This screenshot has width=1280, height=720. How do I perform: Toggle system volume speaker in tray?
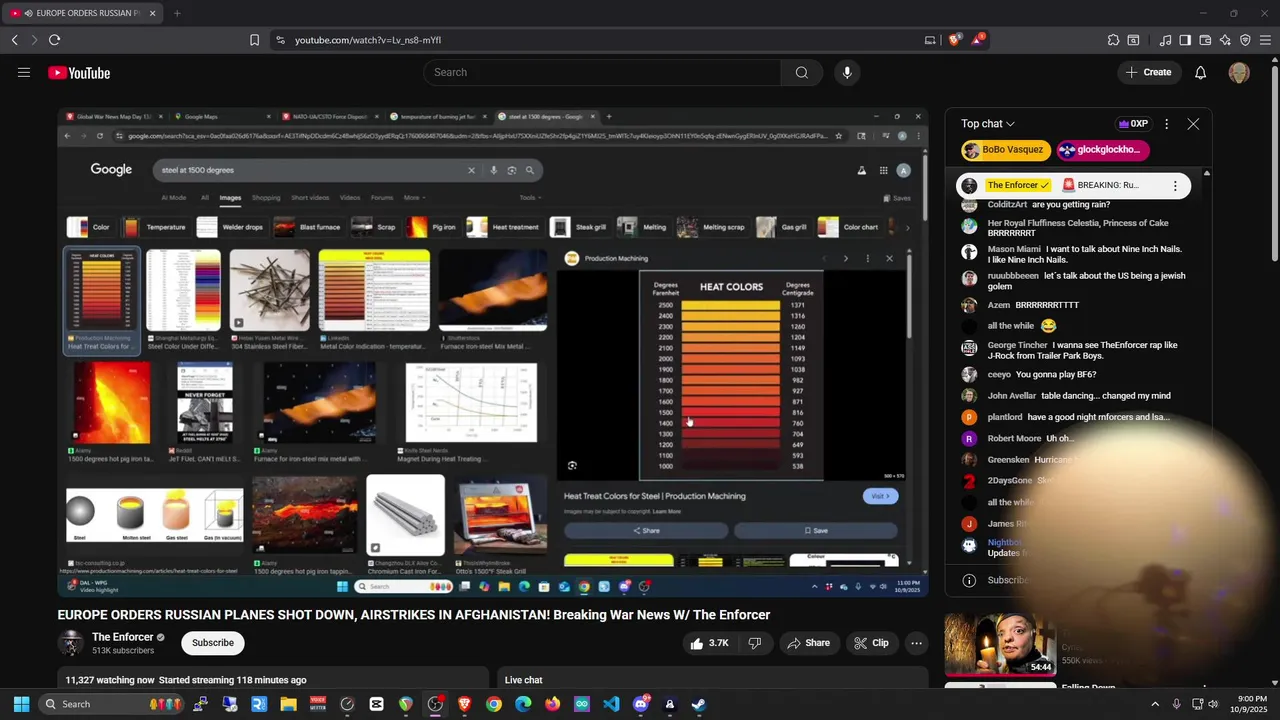(1214, 704)
